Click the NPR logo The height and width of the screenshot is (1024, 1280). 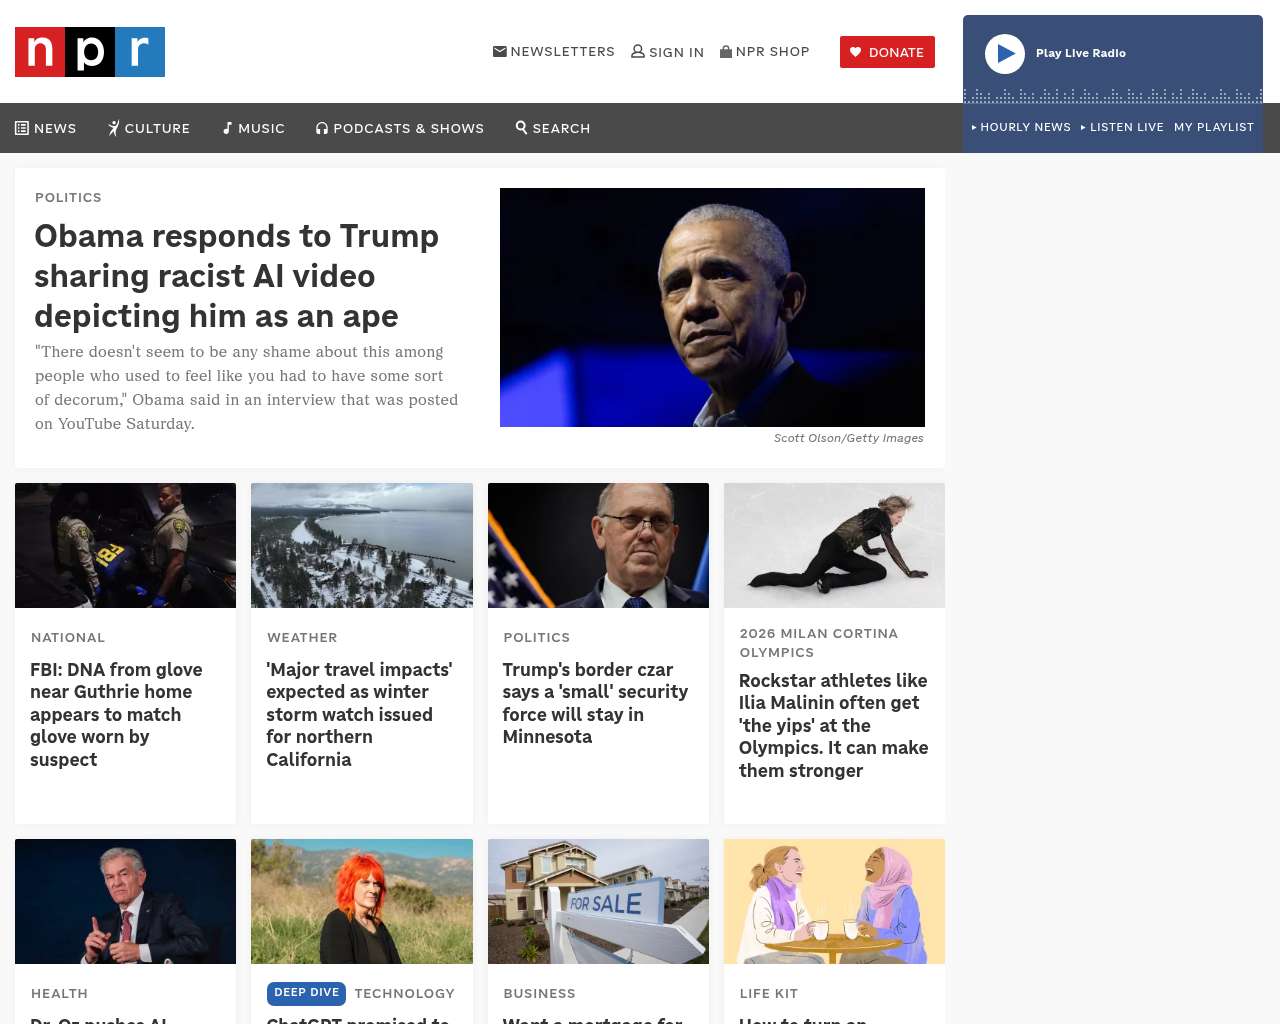coord(90,52)
